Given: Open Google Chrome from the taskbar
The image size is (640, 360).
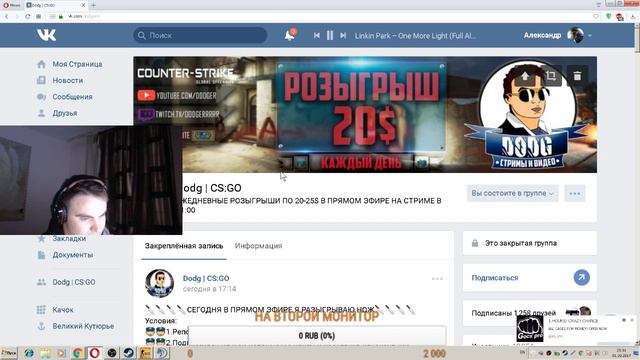Looking at the screenshot, I should point(78,353).
